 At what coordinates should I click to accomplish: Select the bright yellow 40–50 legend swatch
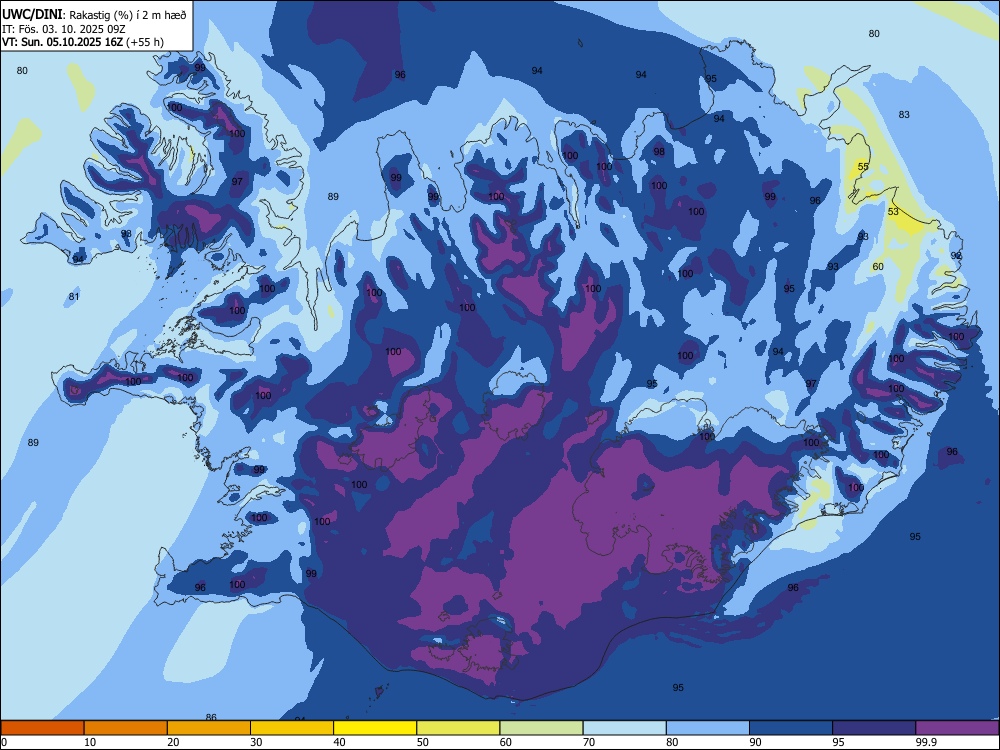click(x=375, y=728)
